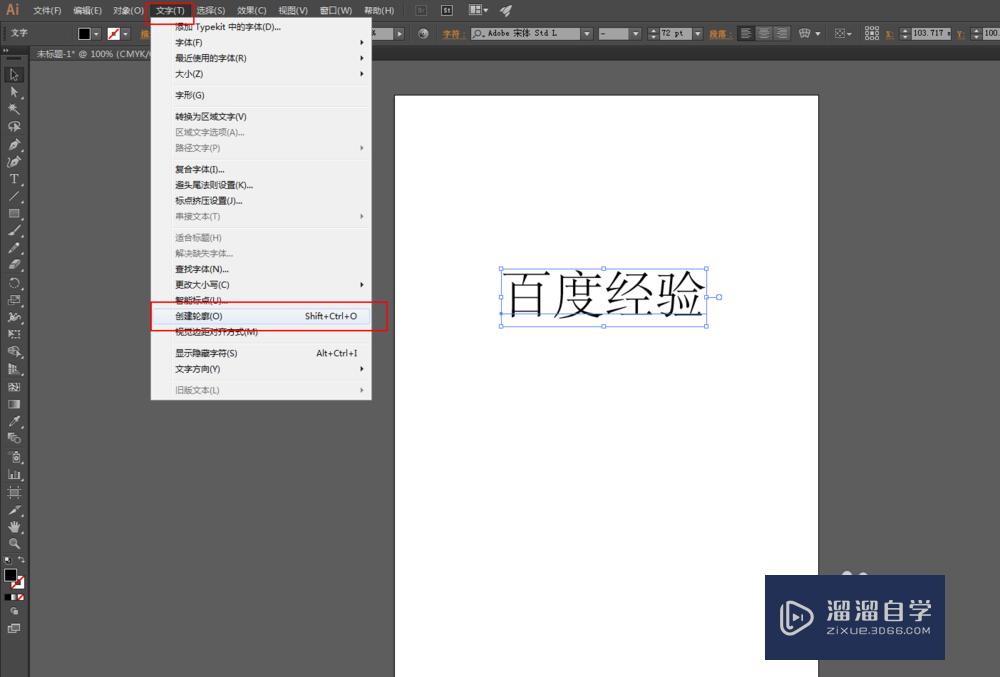
Task: Activate the Type tool
Action: 14,178
